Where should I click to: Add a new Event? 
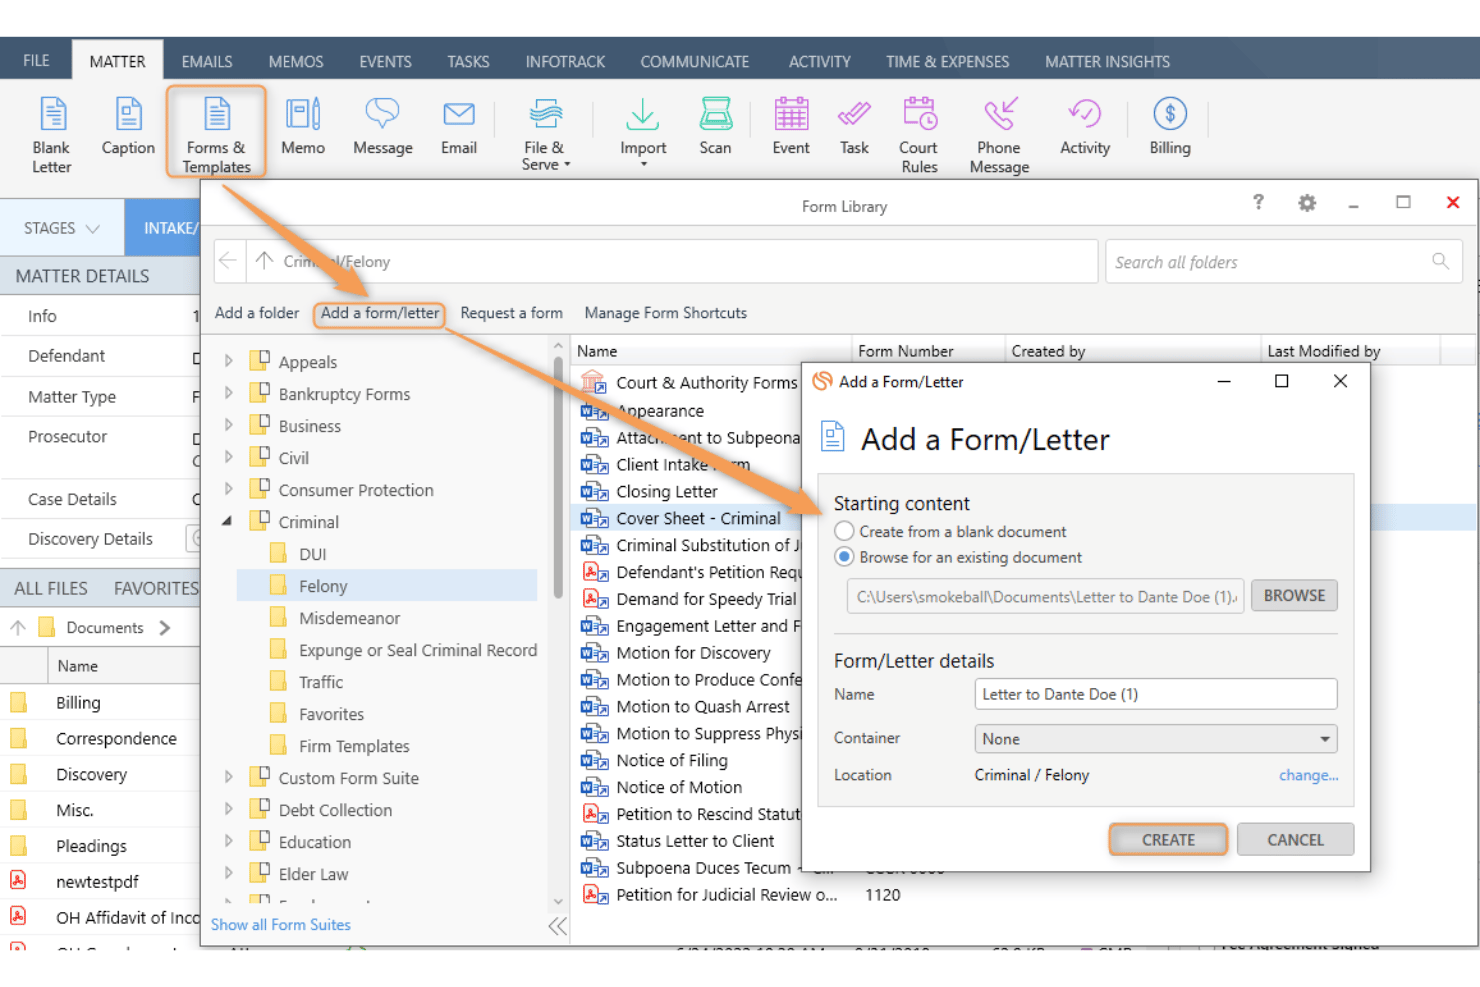click(791, 127)
